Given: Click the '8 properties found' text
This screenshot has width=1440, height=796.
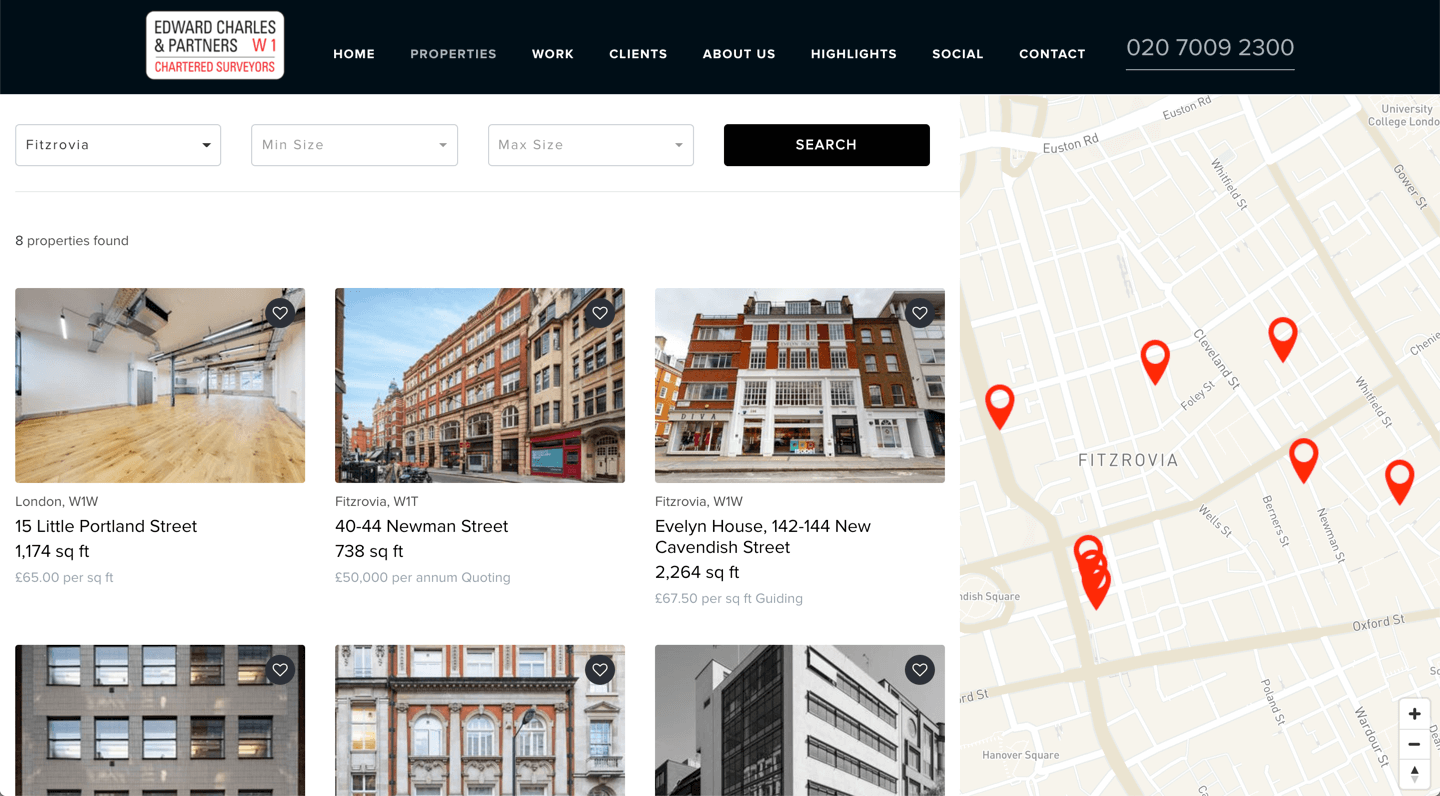Looking at the screenshot, I should 72,241.
